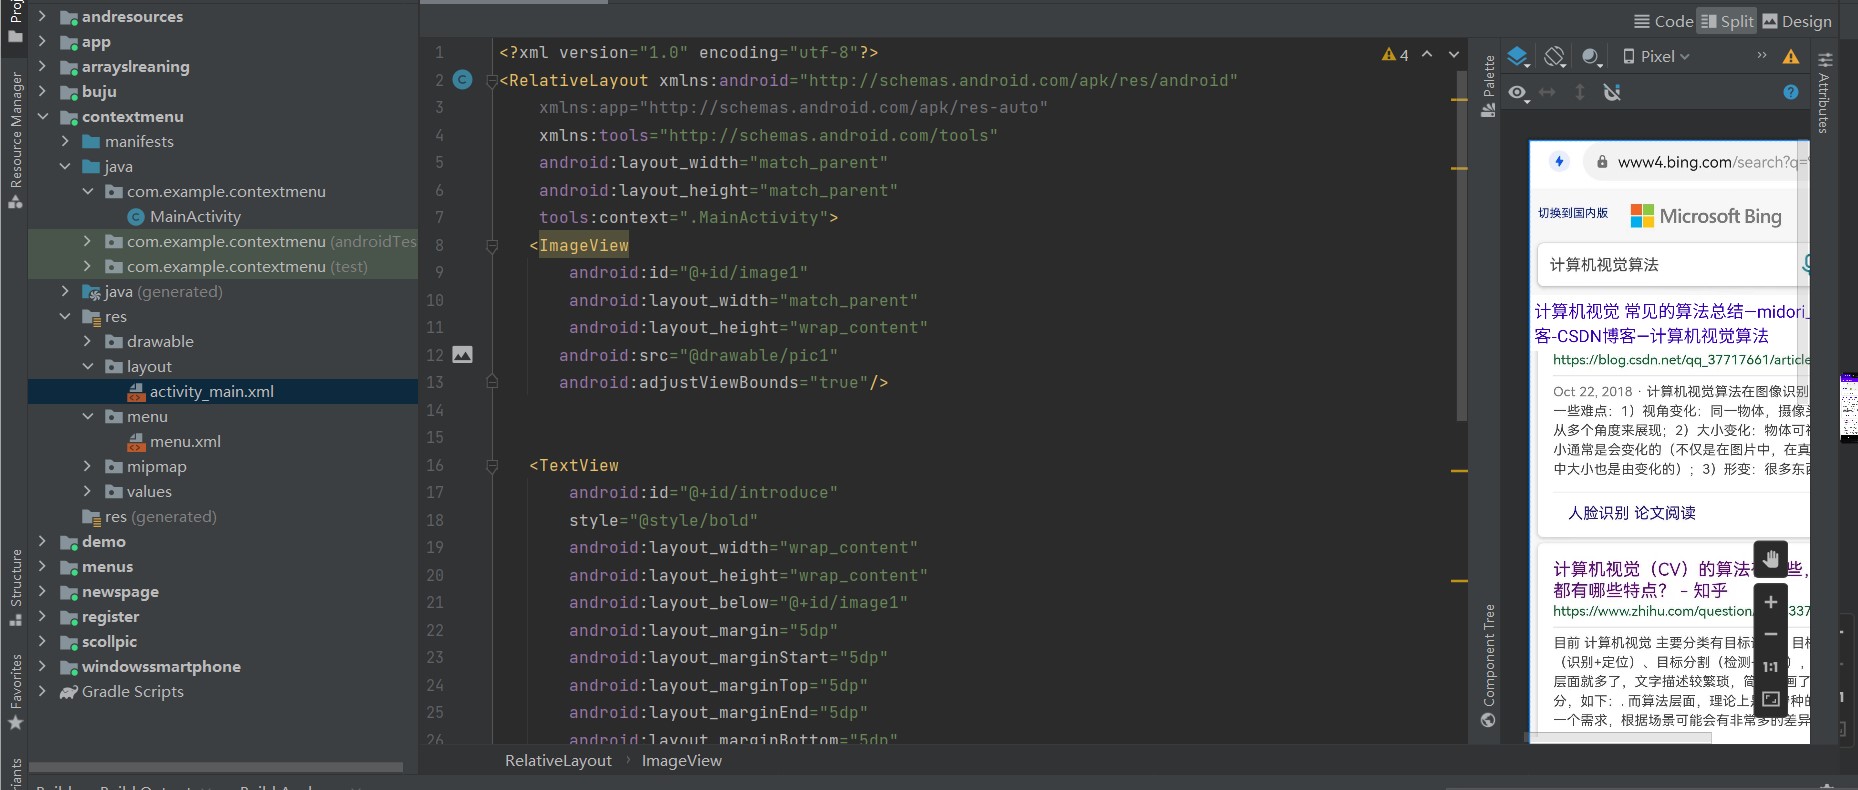Open the Pixel device dropdown
Screen dimensions: 1858x790
(1656, 57)
